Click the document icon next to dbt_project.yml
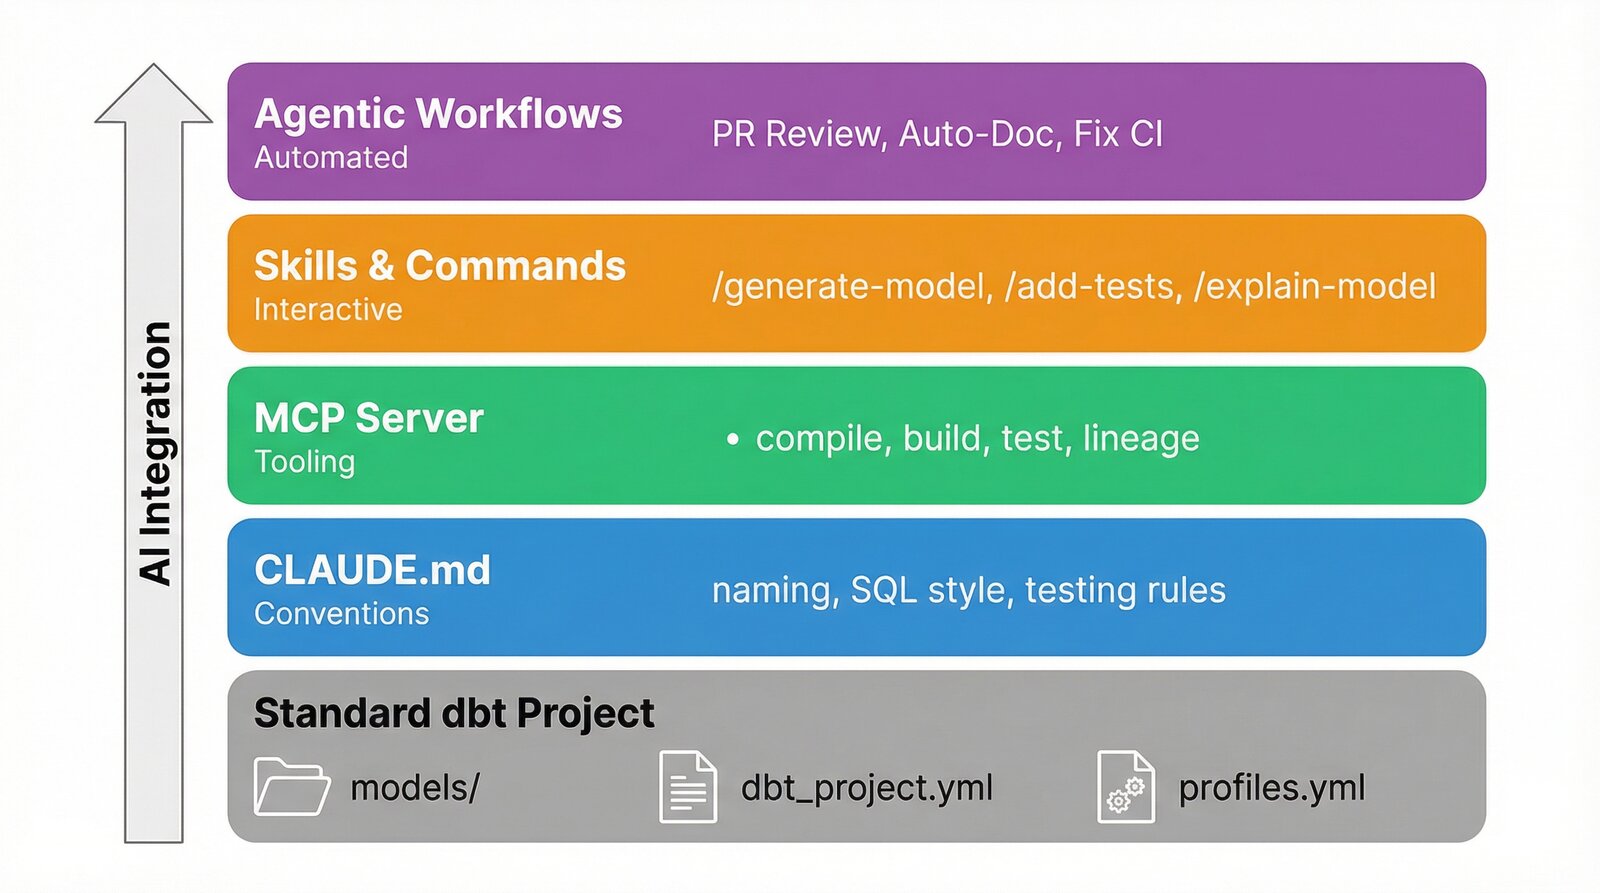 click(x=688, y=787)
